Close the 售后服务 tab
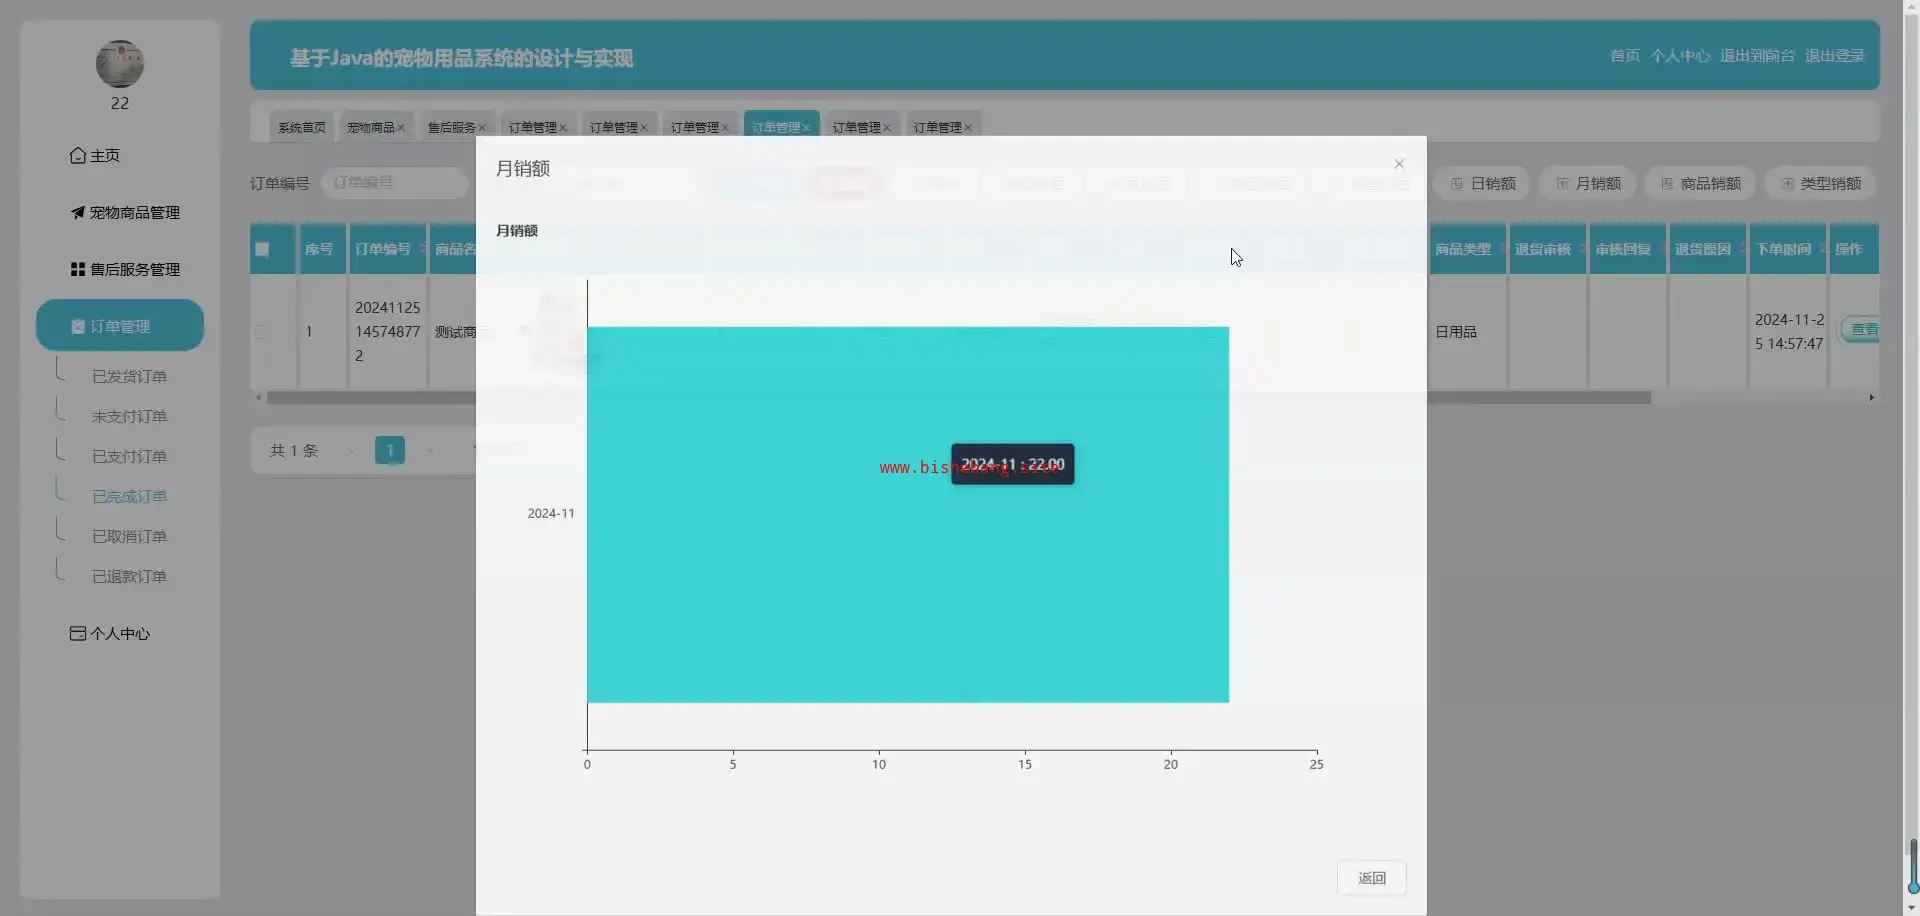Viewport: 1920px width, 916px height. pos(482,128)
